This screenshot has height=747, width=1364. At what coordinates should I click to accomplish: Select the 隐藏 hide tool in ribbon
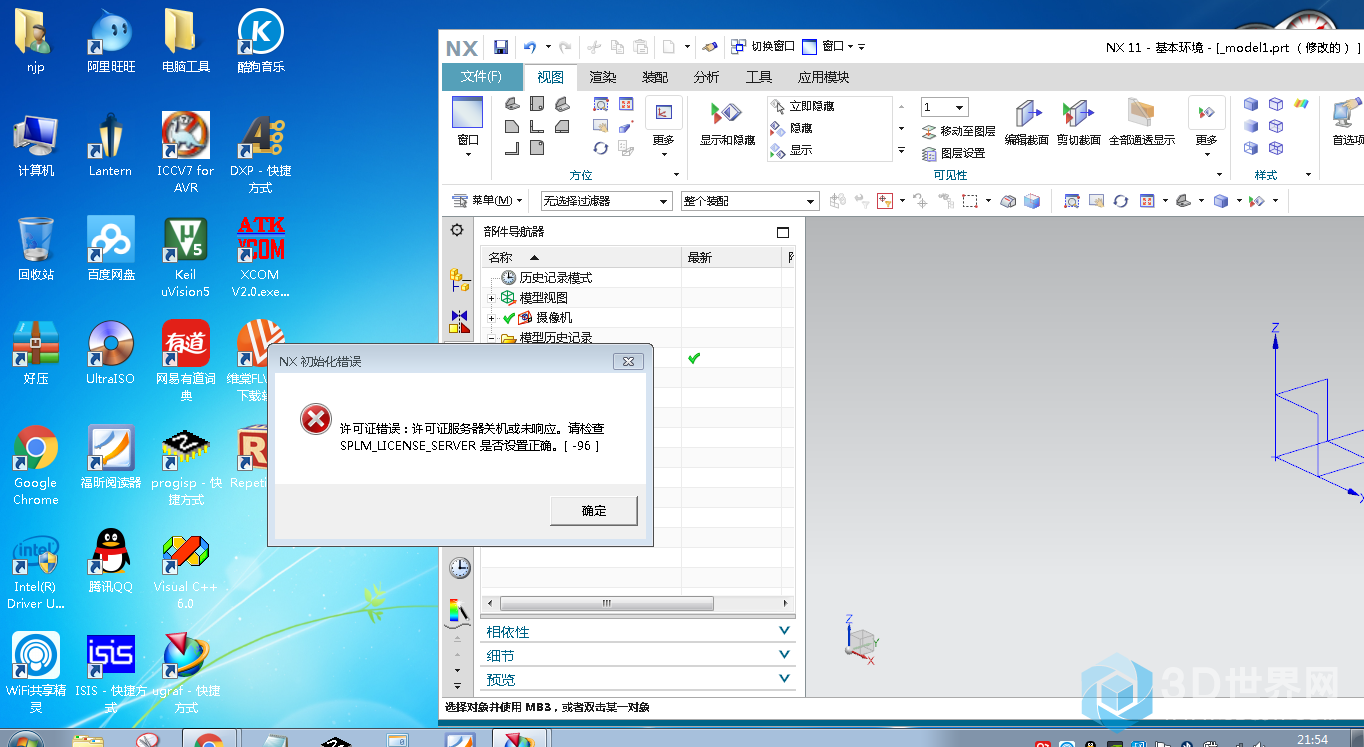pos(791,128)
